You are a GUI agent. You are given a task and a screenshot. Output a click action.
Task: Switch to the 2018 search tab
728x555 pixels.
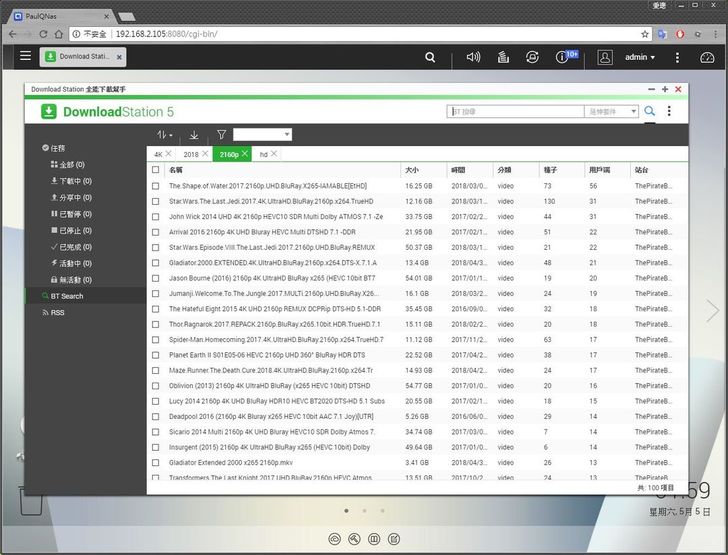click(191, 154)
